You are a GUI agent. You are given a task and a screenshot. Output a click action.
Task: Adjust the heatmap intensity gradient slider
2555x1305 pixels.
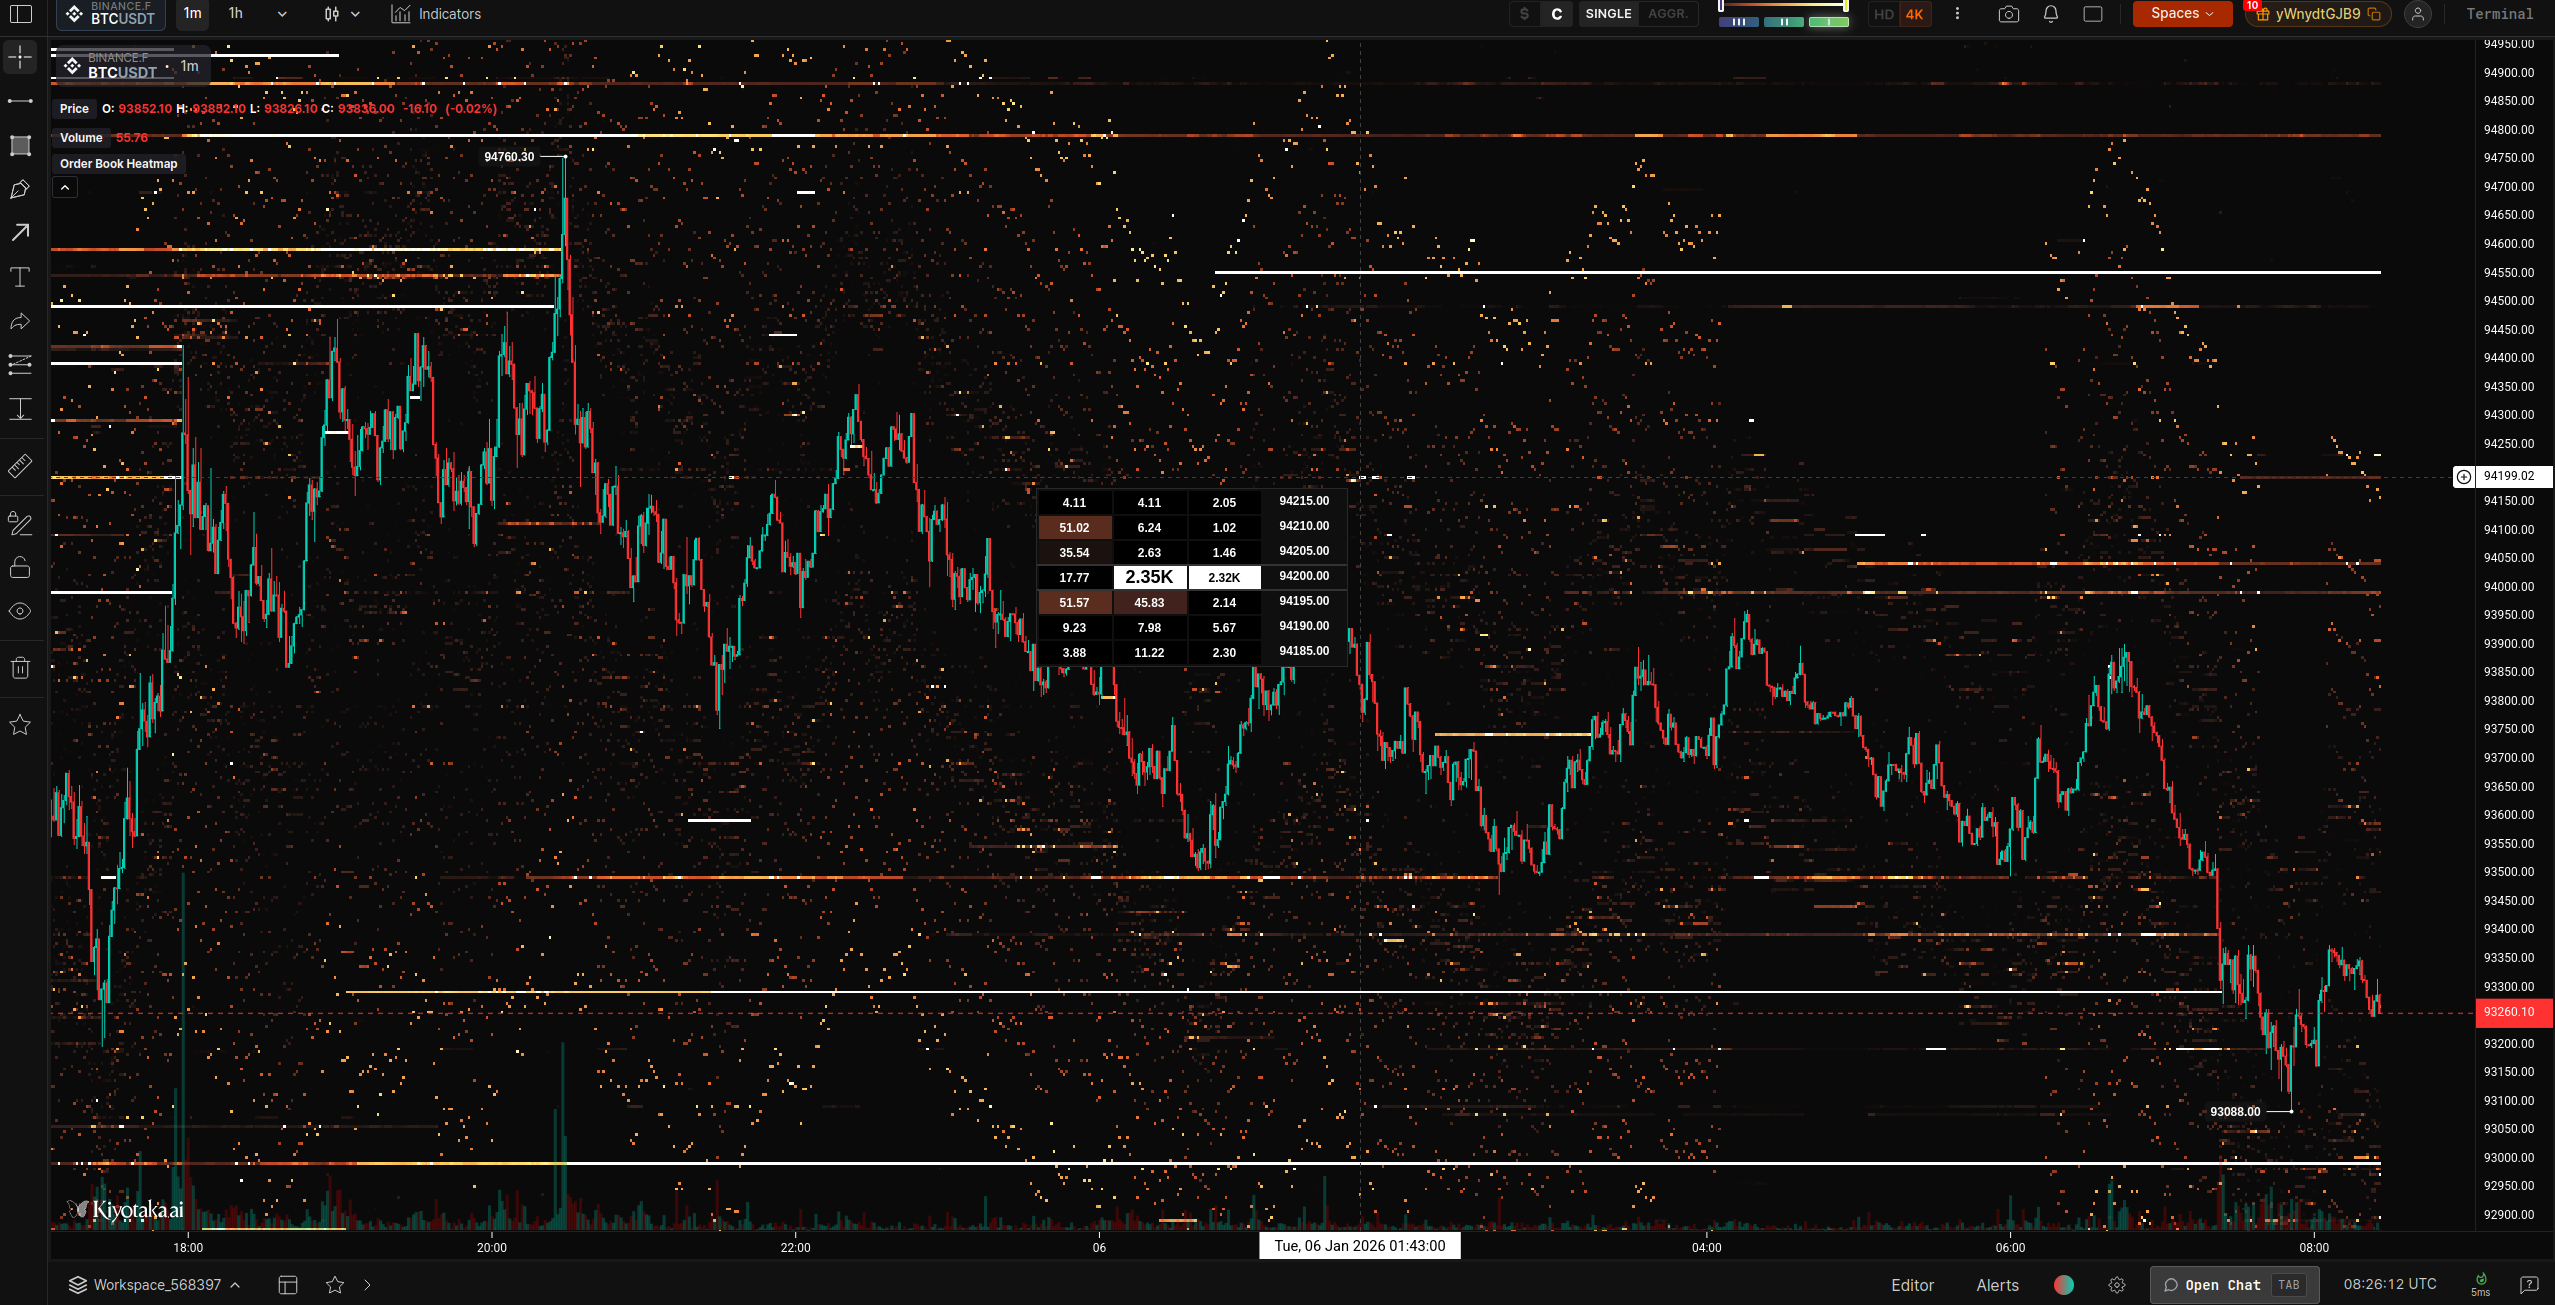tap(1783, 7)
